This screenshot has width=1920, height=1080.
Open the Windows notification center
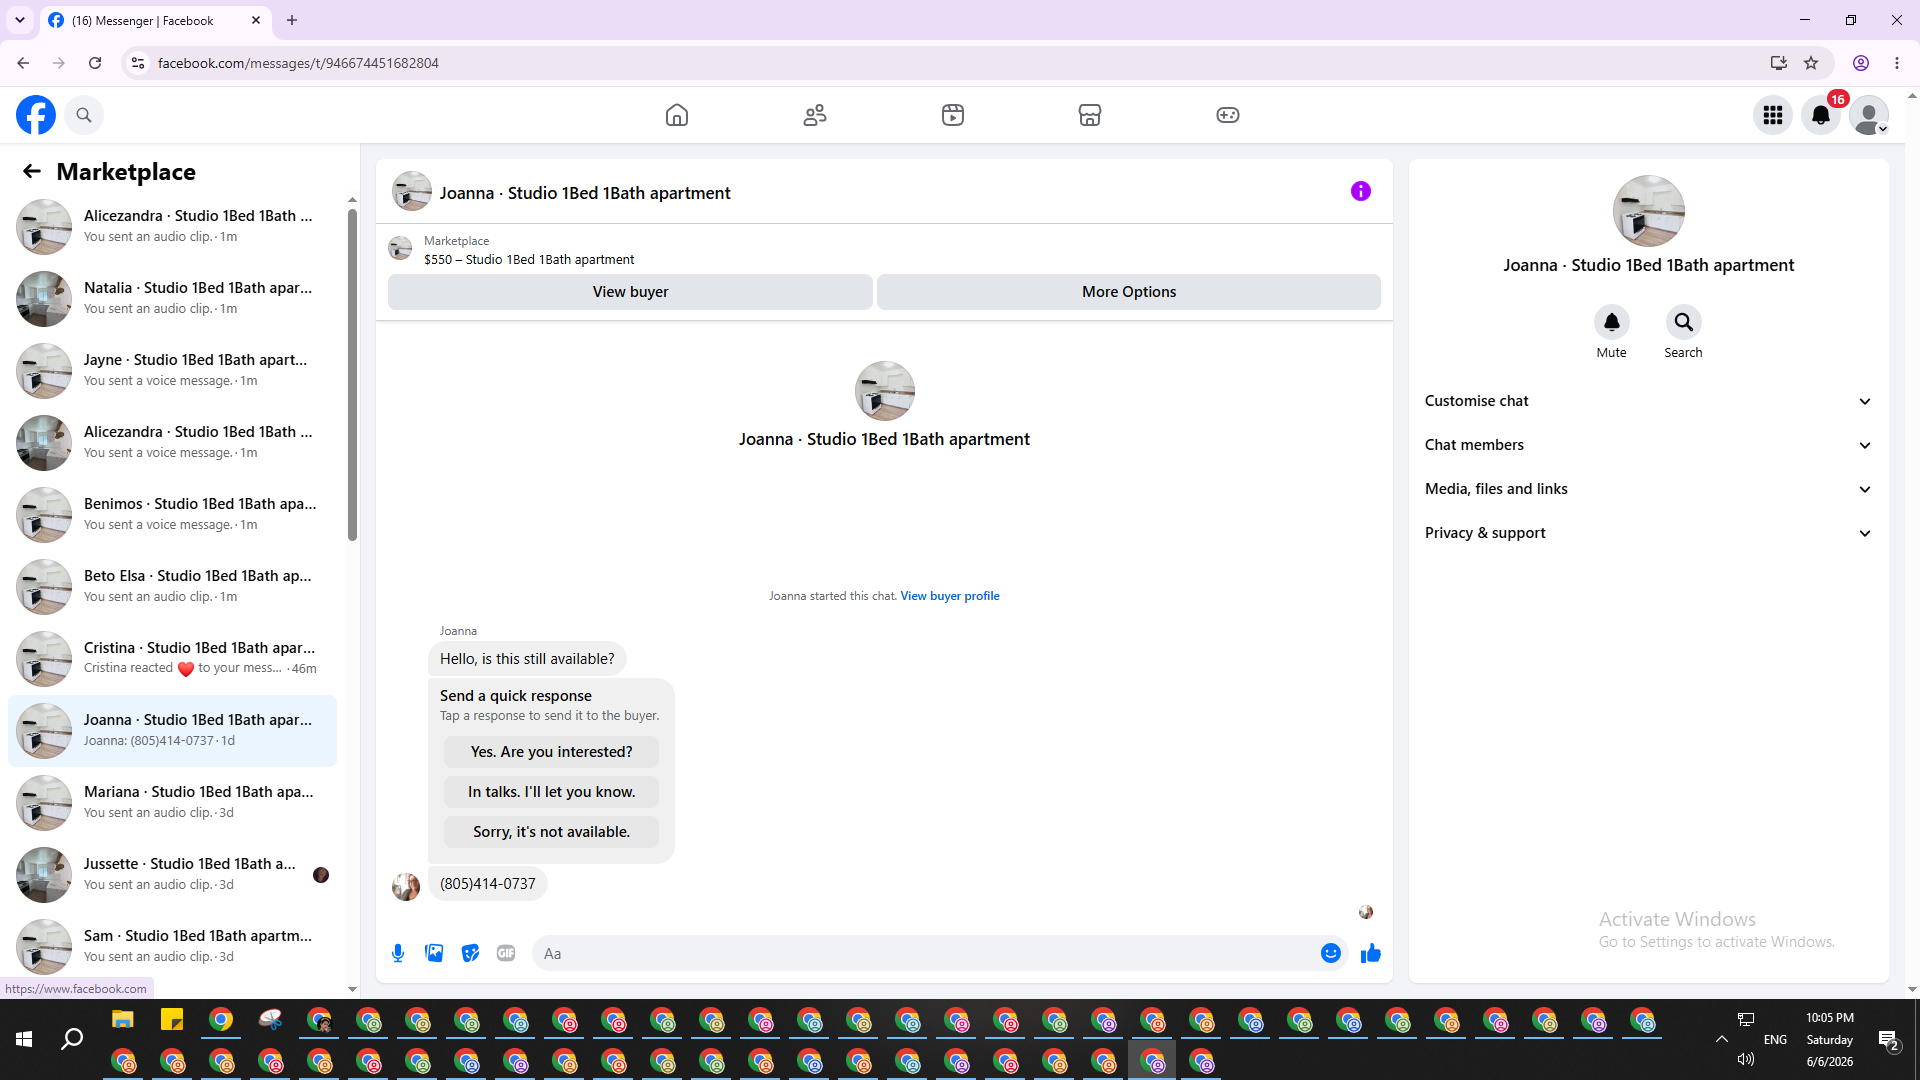click(x=1889, y=1040)
